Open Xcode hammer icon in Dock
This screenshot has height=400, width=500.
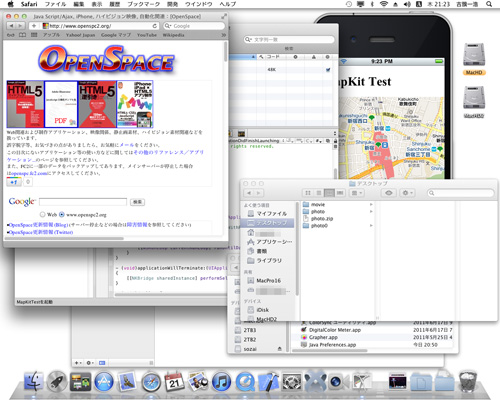(x=269, y=381)
